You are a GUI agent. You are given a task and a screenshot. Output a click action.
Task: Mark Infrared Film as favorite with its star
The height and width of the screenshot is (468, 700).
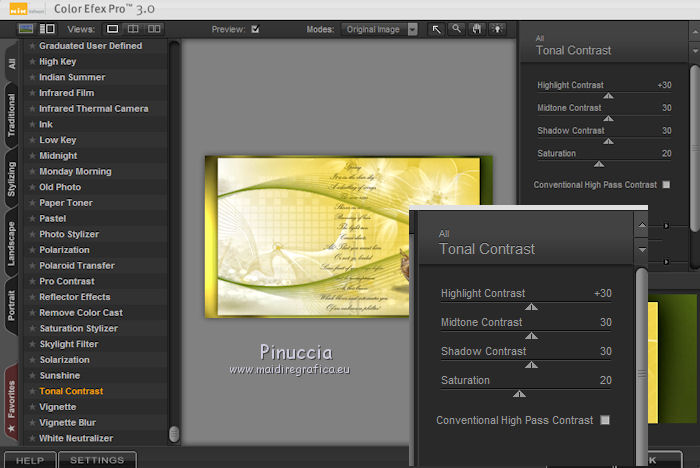coord(32,93)
